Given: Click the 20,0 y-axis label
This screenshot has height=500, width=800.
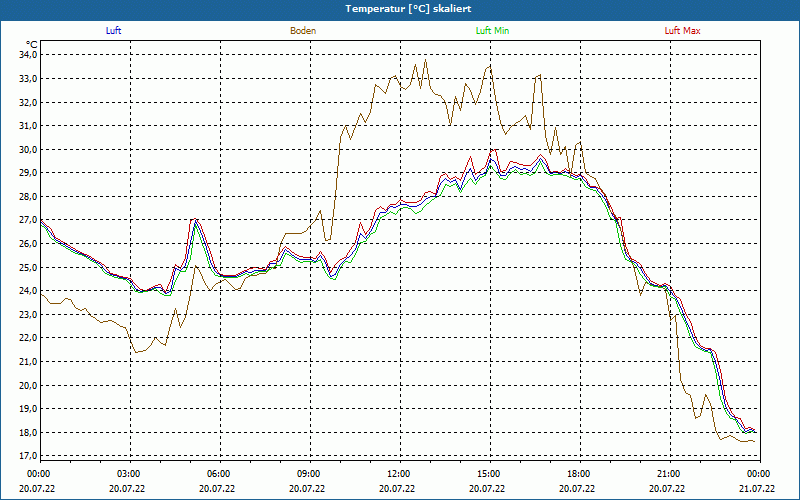Looking at the screenshot, I should pos(28,385).
